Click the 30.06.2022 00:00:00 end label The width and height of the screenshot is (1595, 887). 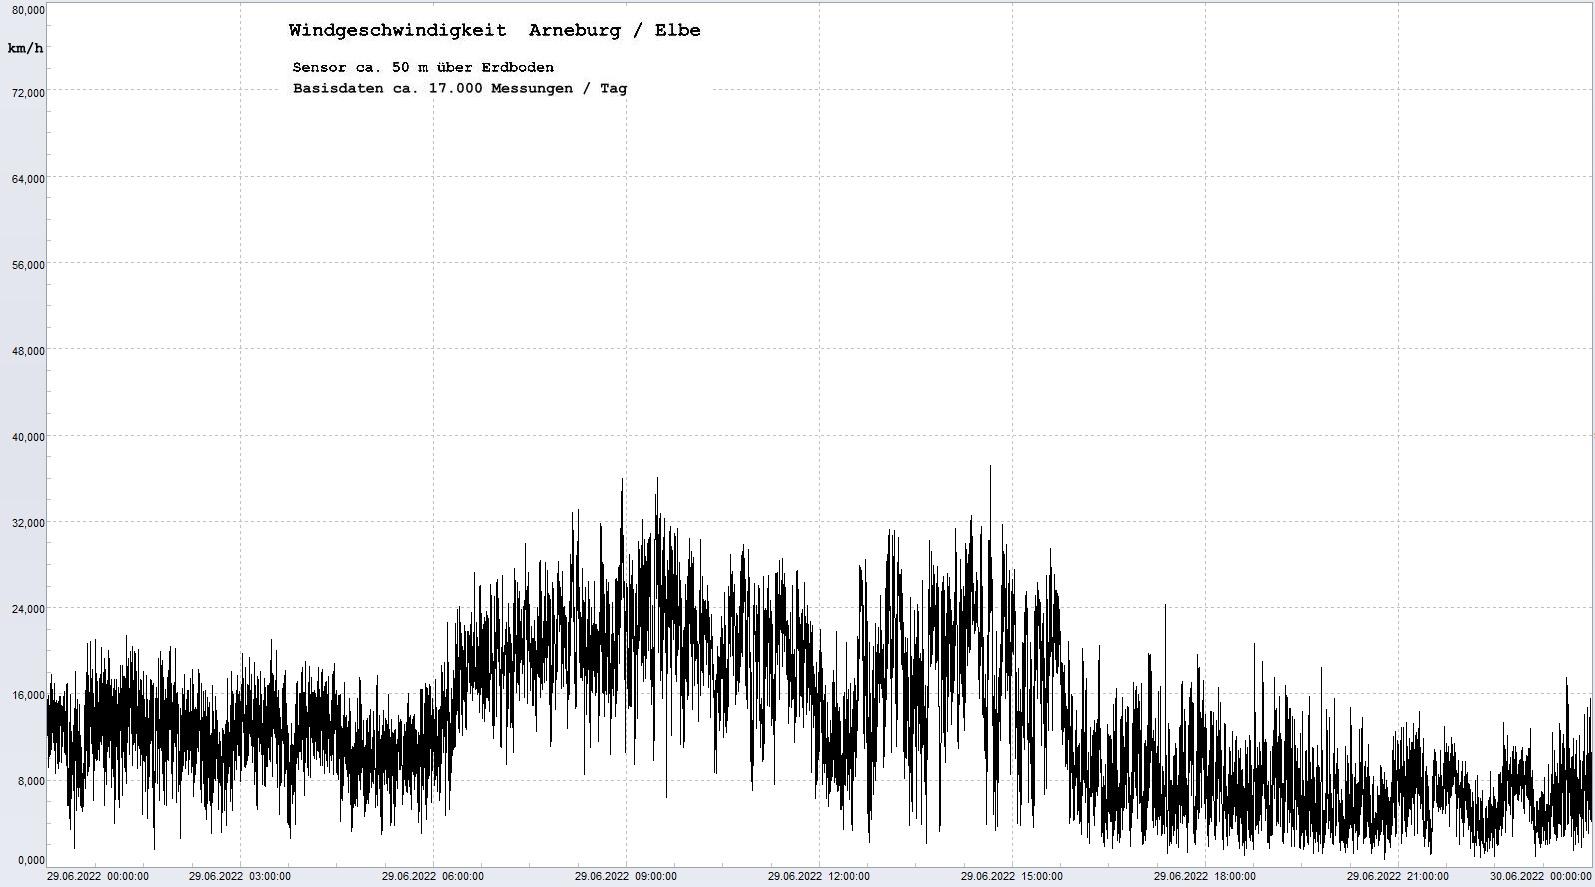1540,877
